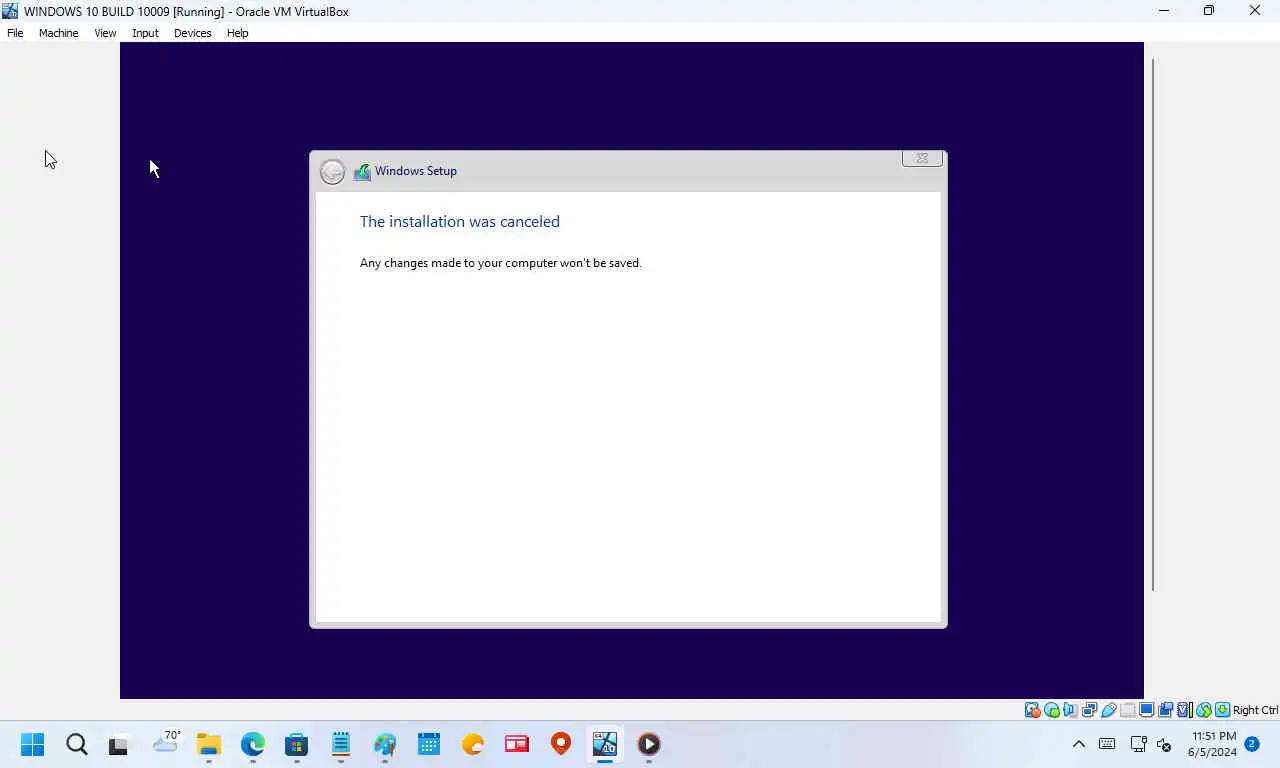This screenshot has height=768, width=1280.
Task: Click the shared folders status icon
Action: coord(1128,710)
